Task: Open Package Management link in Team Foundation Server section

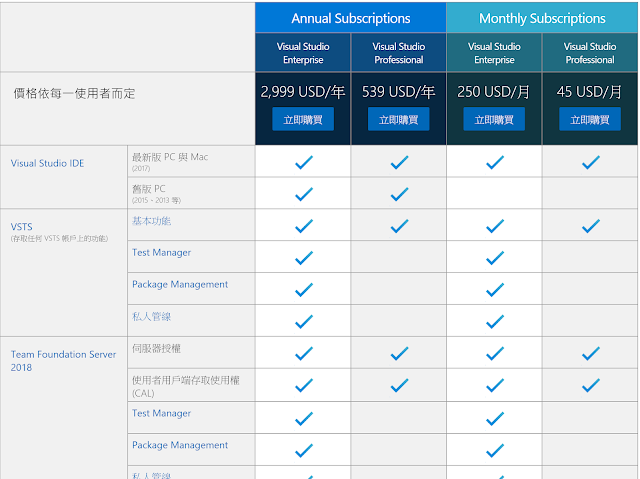Action: coord(180,445)
